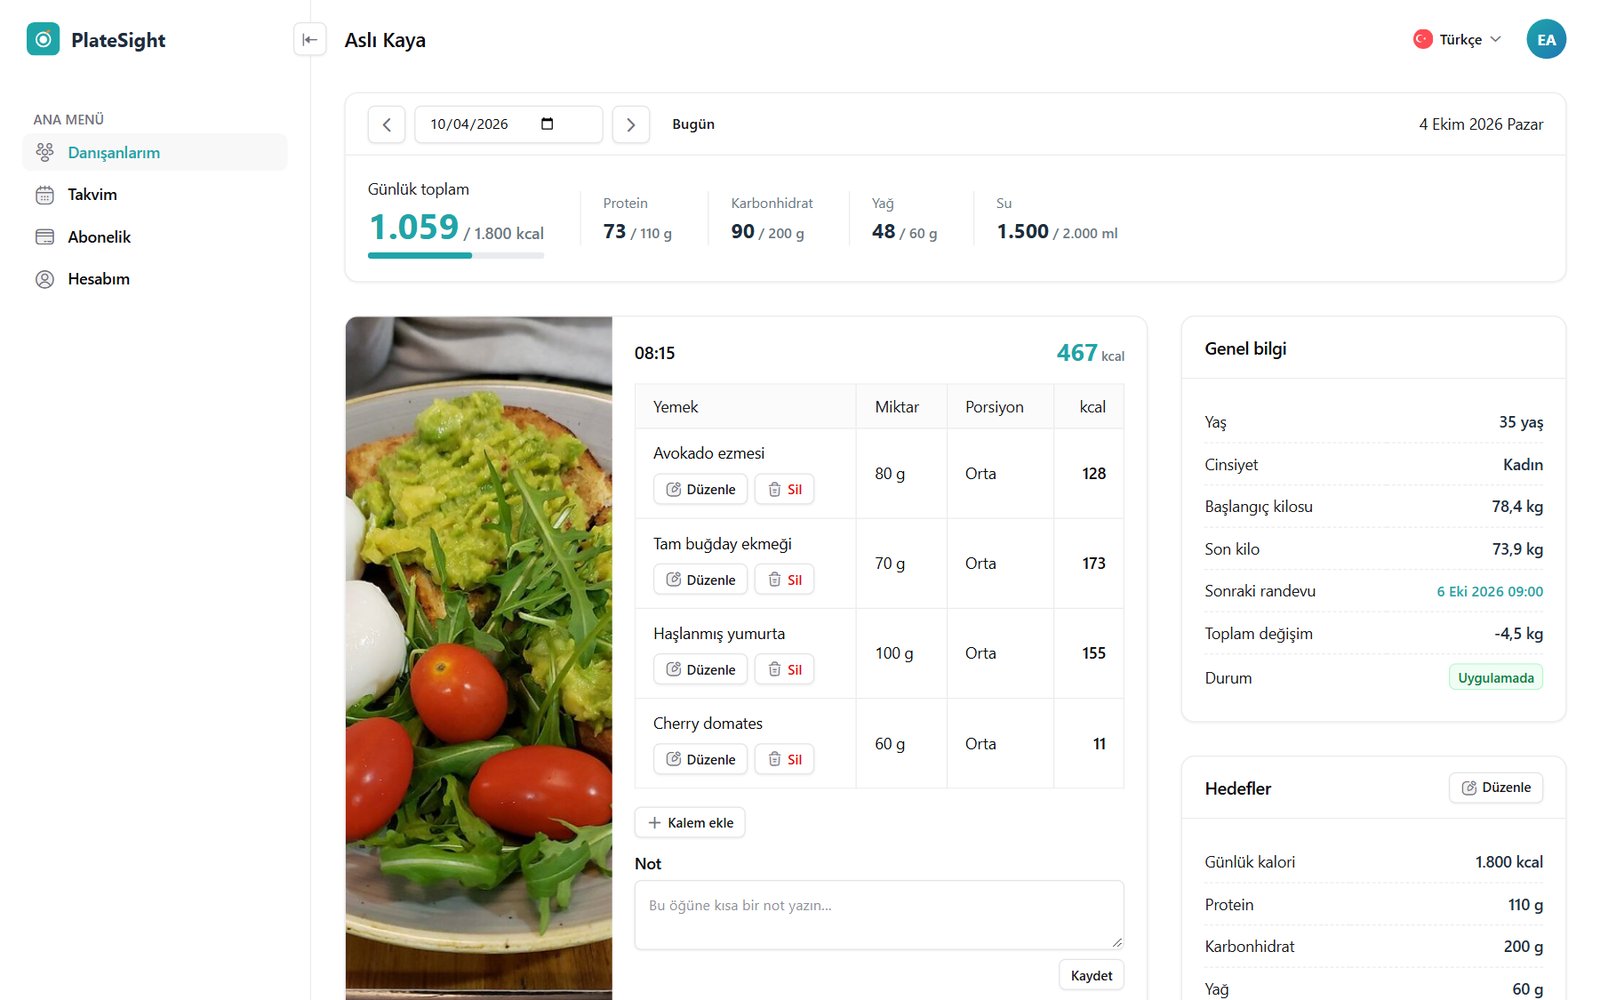
Task: Open the Türkçe language dropdown
Action: tap(1457, 40)
